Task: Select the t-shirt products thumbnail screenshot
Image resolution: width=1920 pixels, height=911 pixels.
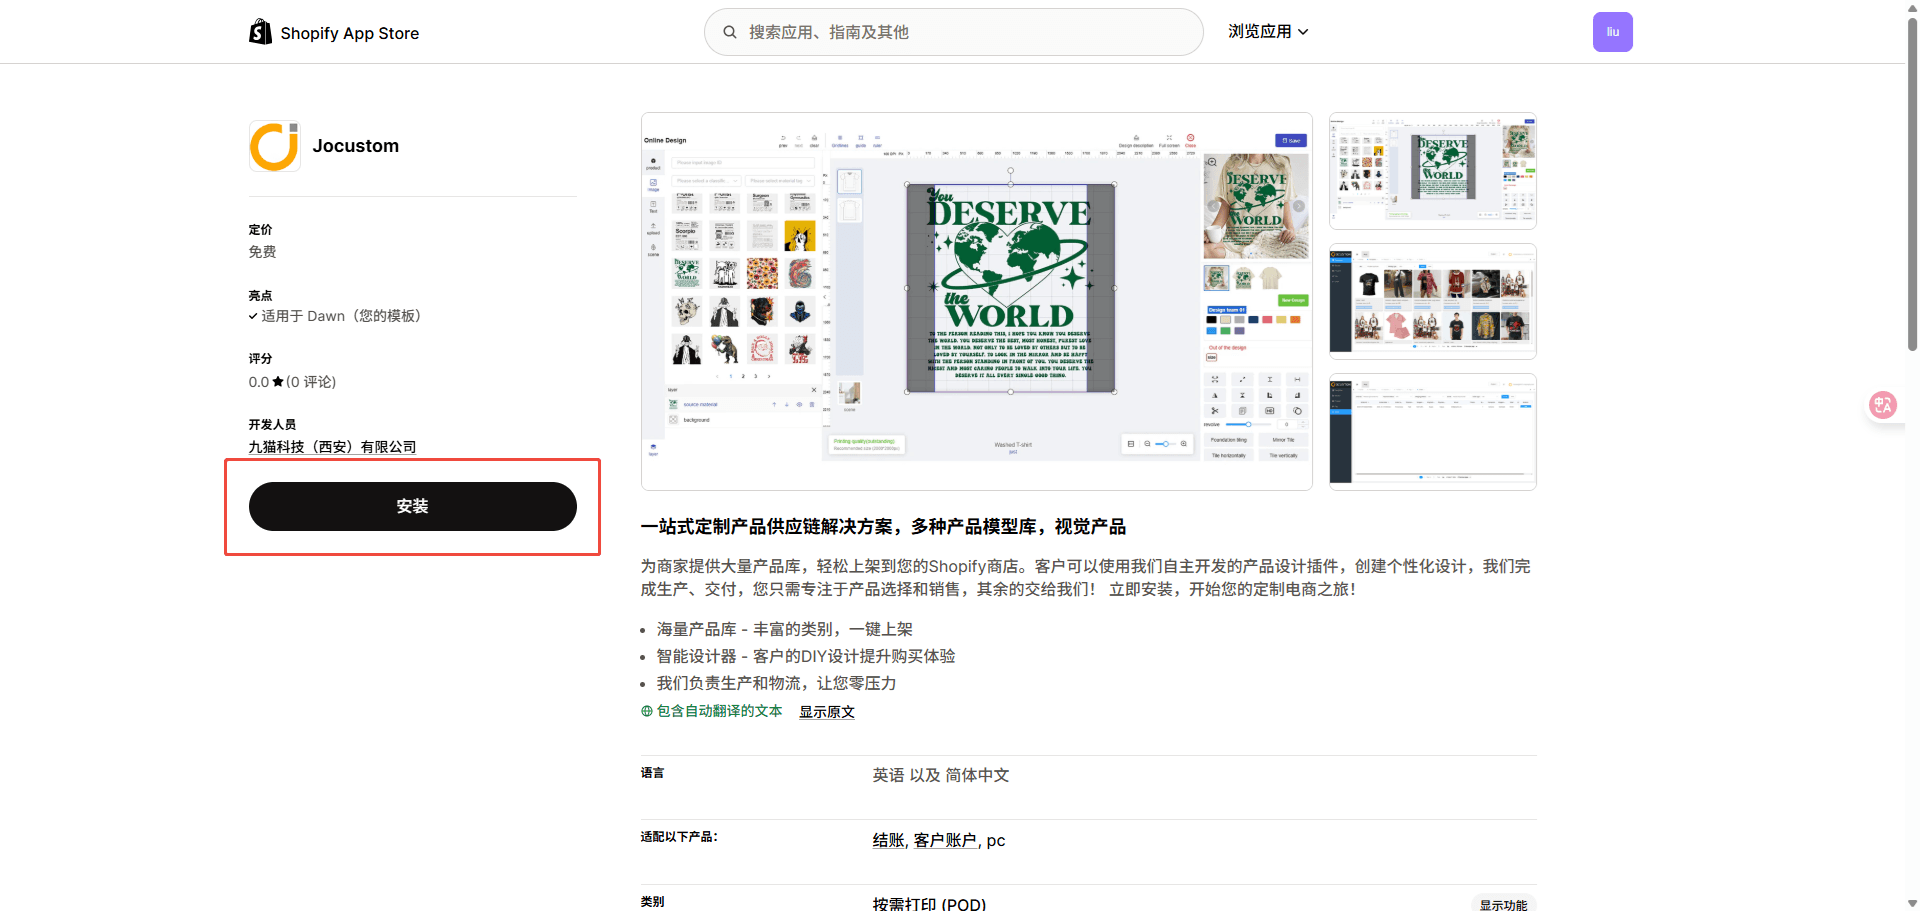Action: coord(1432,301)
